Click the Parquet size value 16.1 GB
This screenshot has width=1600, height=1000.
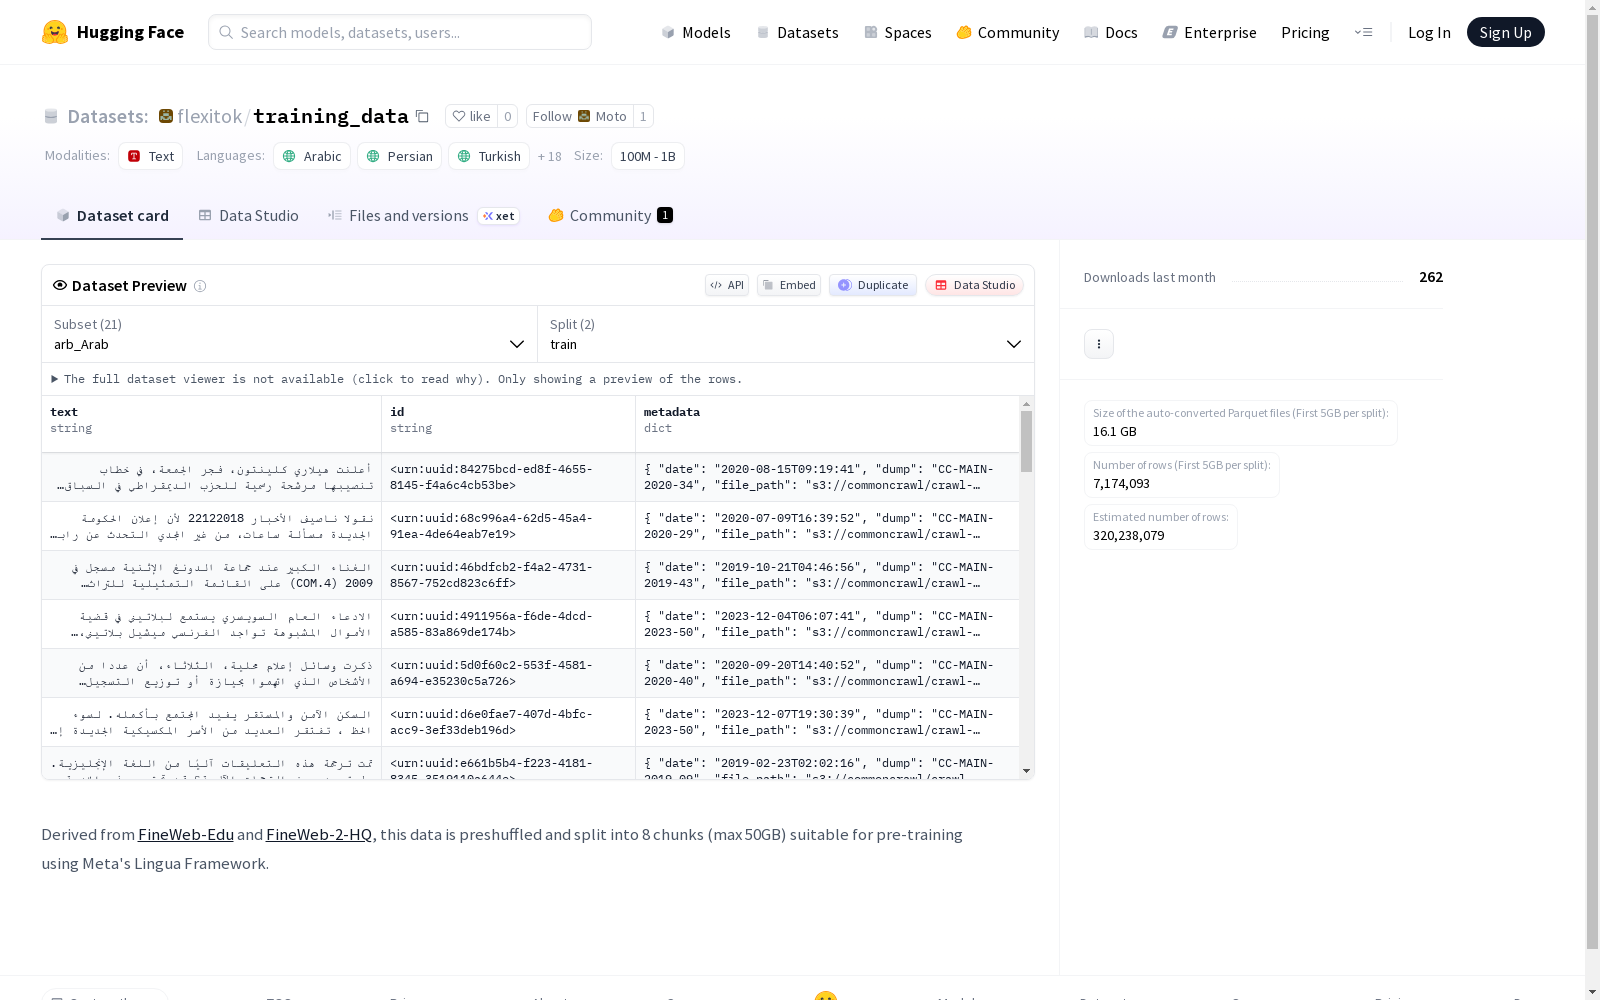coord(1114,431)
